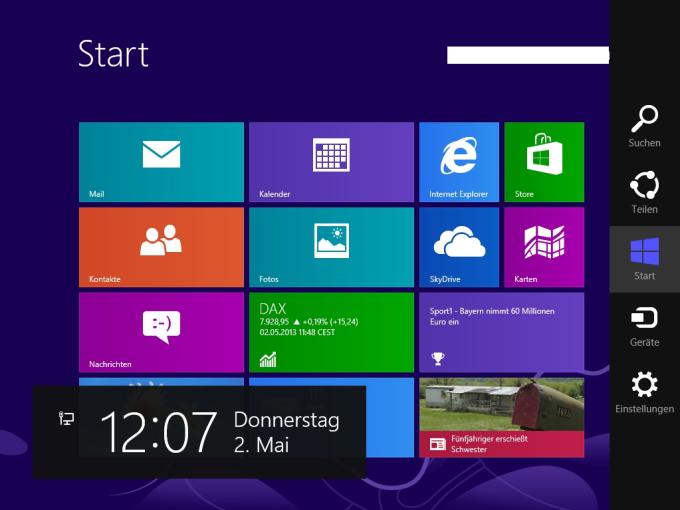Click the DAX value 7.928,95 text
680x510 pixels.
point(274,322)
